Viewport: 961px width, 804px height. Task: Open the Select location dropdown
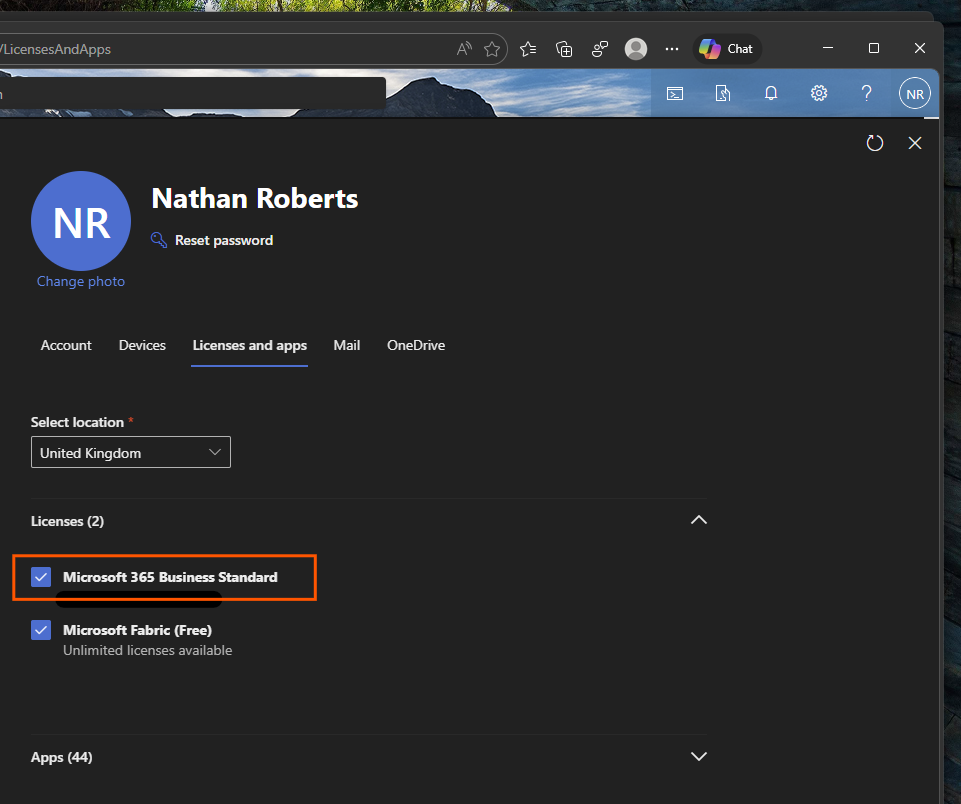pos(131,452)
